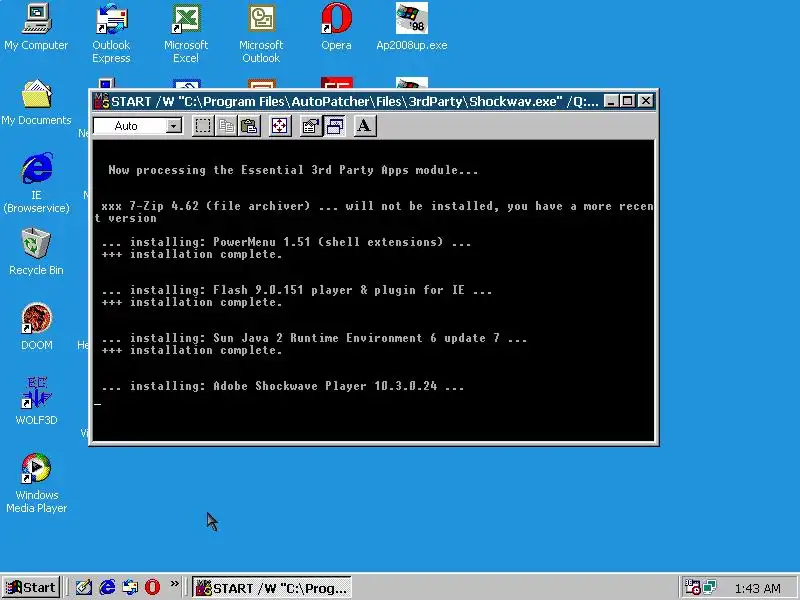Toggle the Background toolbar button
Screen dimensions: 800x600
pos(334,126)
